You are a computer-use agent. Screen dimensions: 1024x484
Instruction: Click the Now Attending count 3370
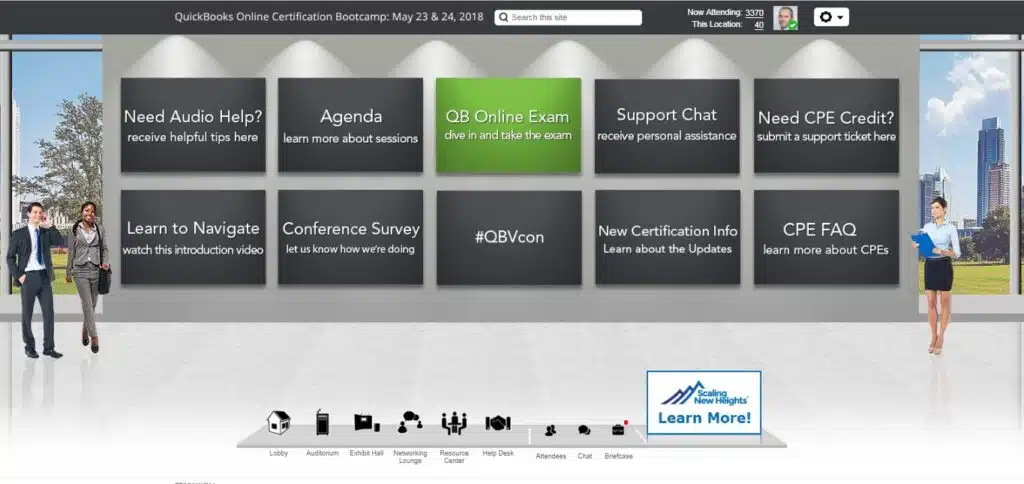[x=754, y=12]
